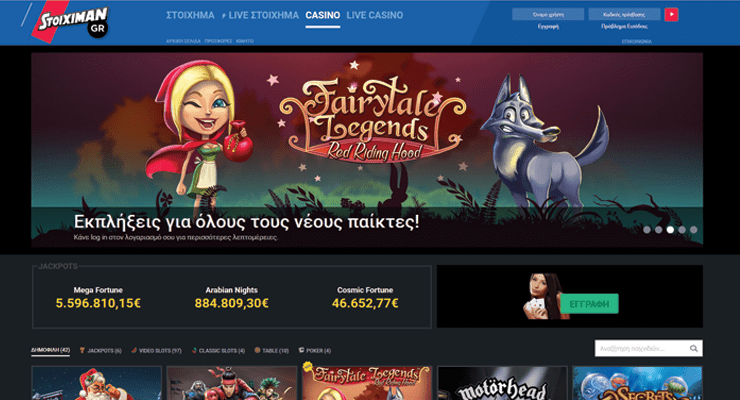The width and height of the screenshot is (740, 400).
Task: Click the red login arrow button
Action: (671, 15)
